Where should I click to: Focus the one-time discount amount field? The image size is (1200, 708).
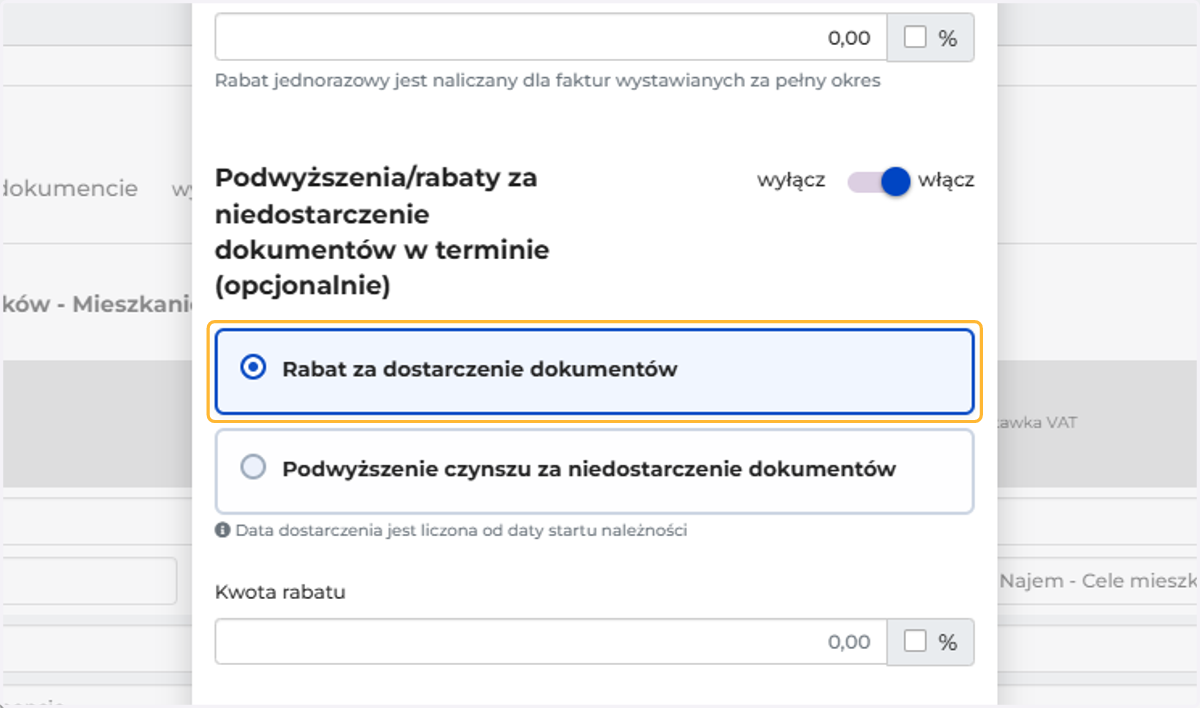point(551,38)
